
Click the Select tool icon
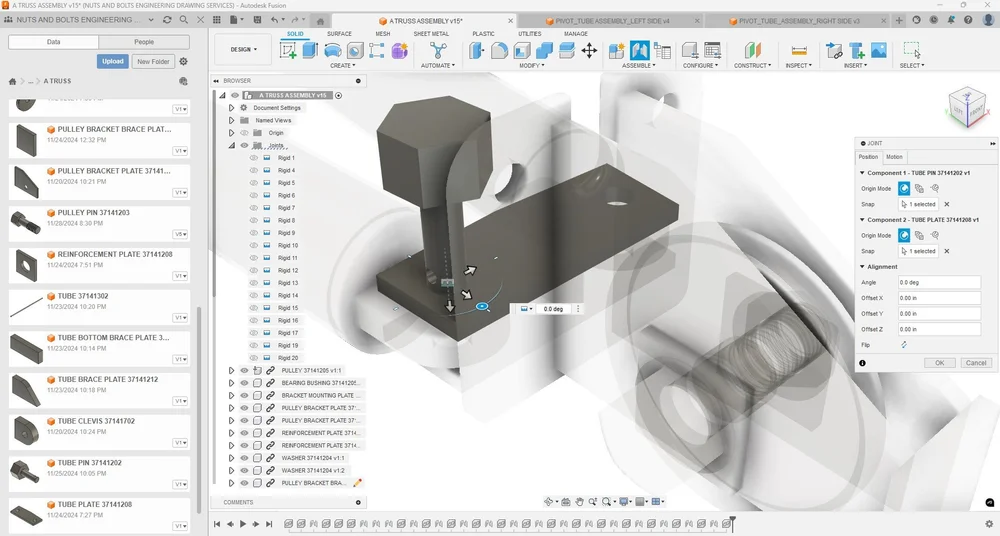tap(912, 50)
